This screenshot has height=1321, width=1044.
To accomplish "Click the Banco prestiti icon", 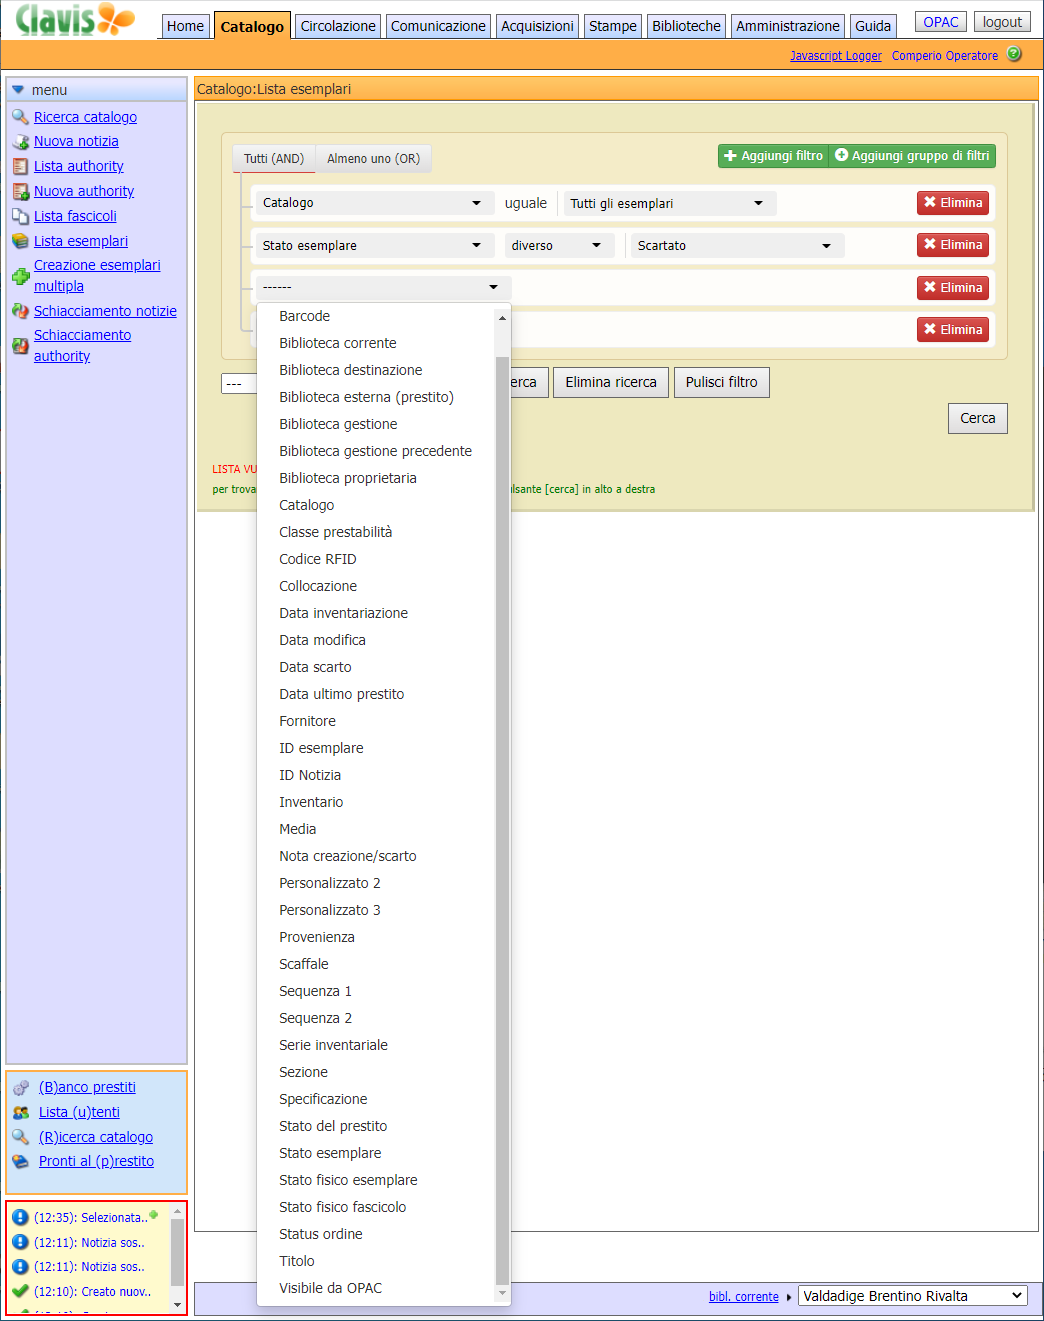I will click(21, 1087).
